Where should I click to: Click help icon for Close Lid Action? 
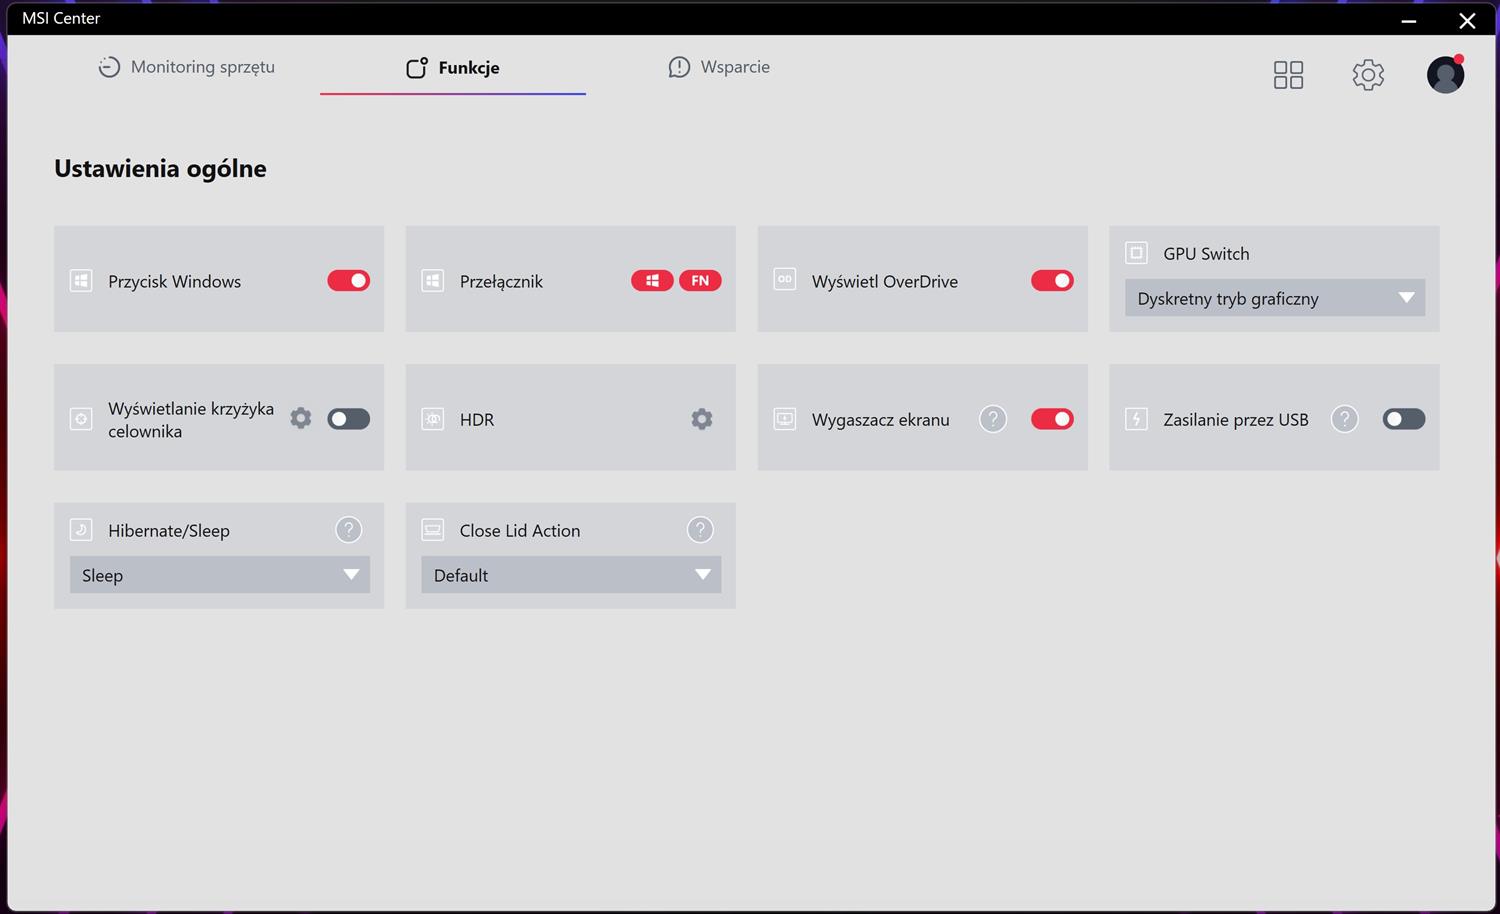[x=700, y=530]
